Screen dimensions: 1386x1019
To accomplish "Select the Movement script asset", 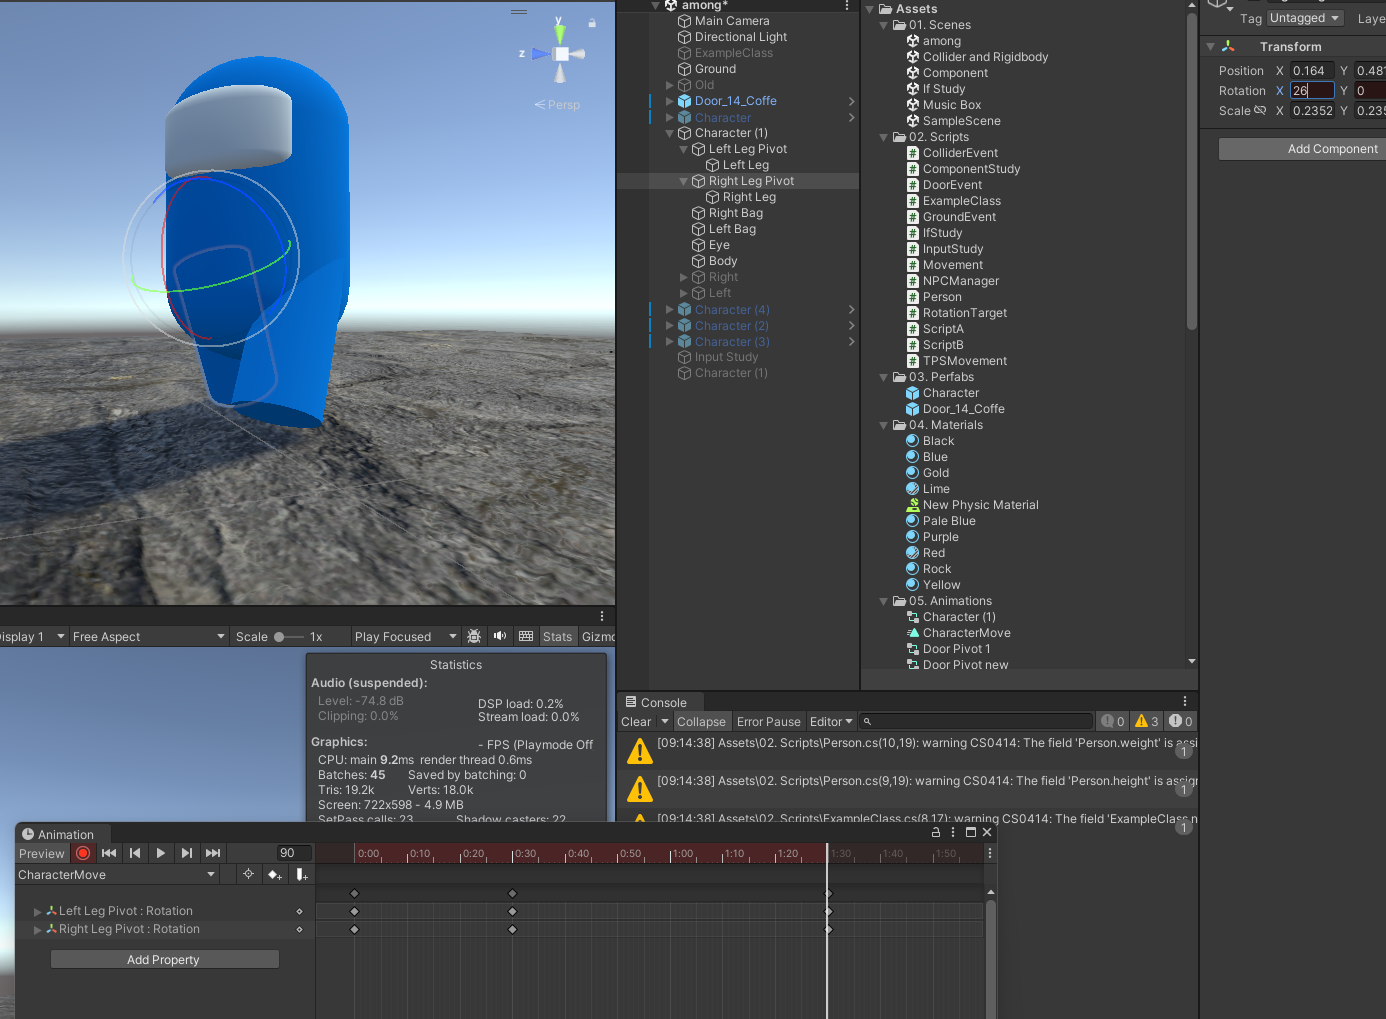I will click(x=953, y=265).
